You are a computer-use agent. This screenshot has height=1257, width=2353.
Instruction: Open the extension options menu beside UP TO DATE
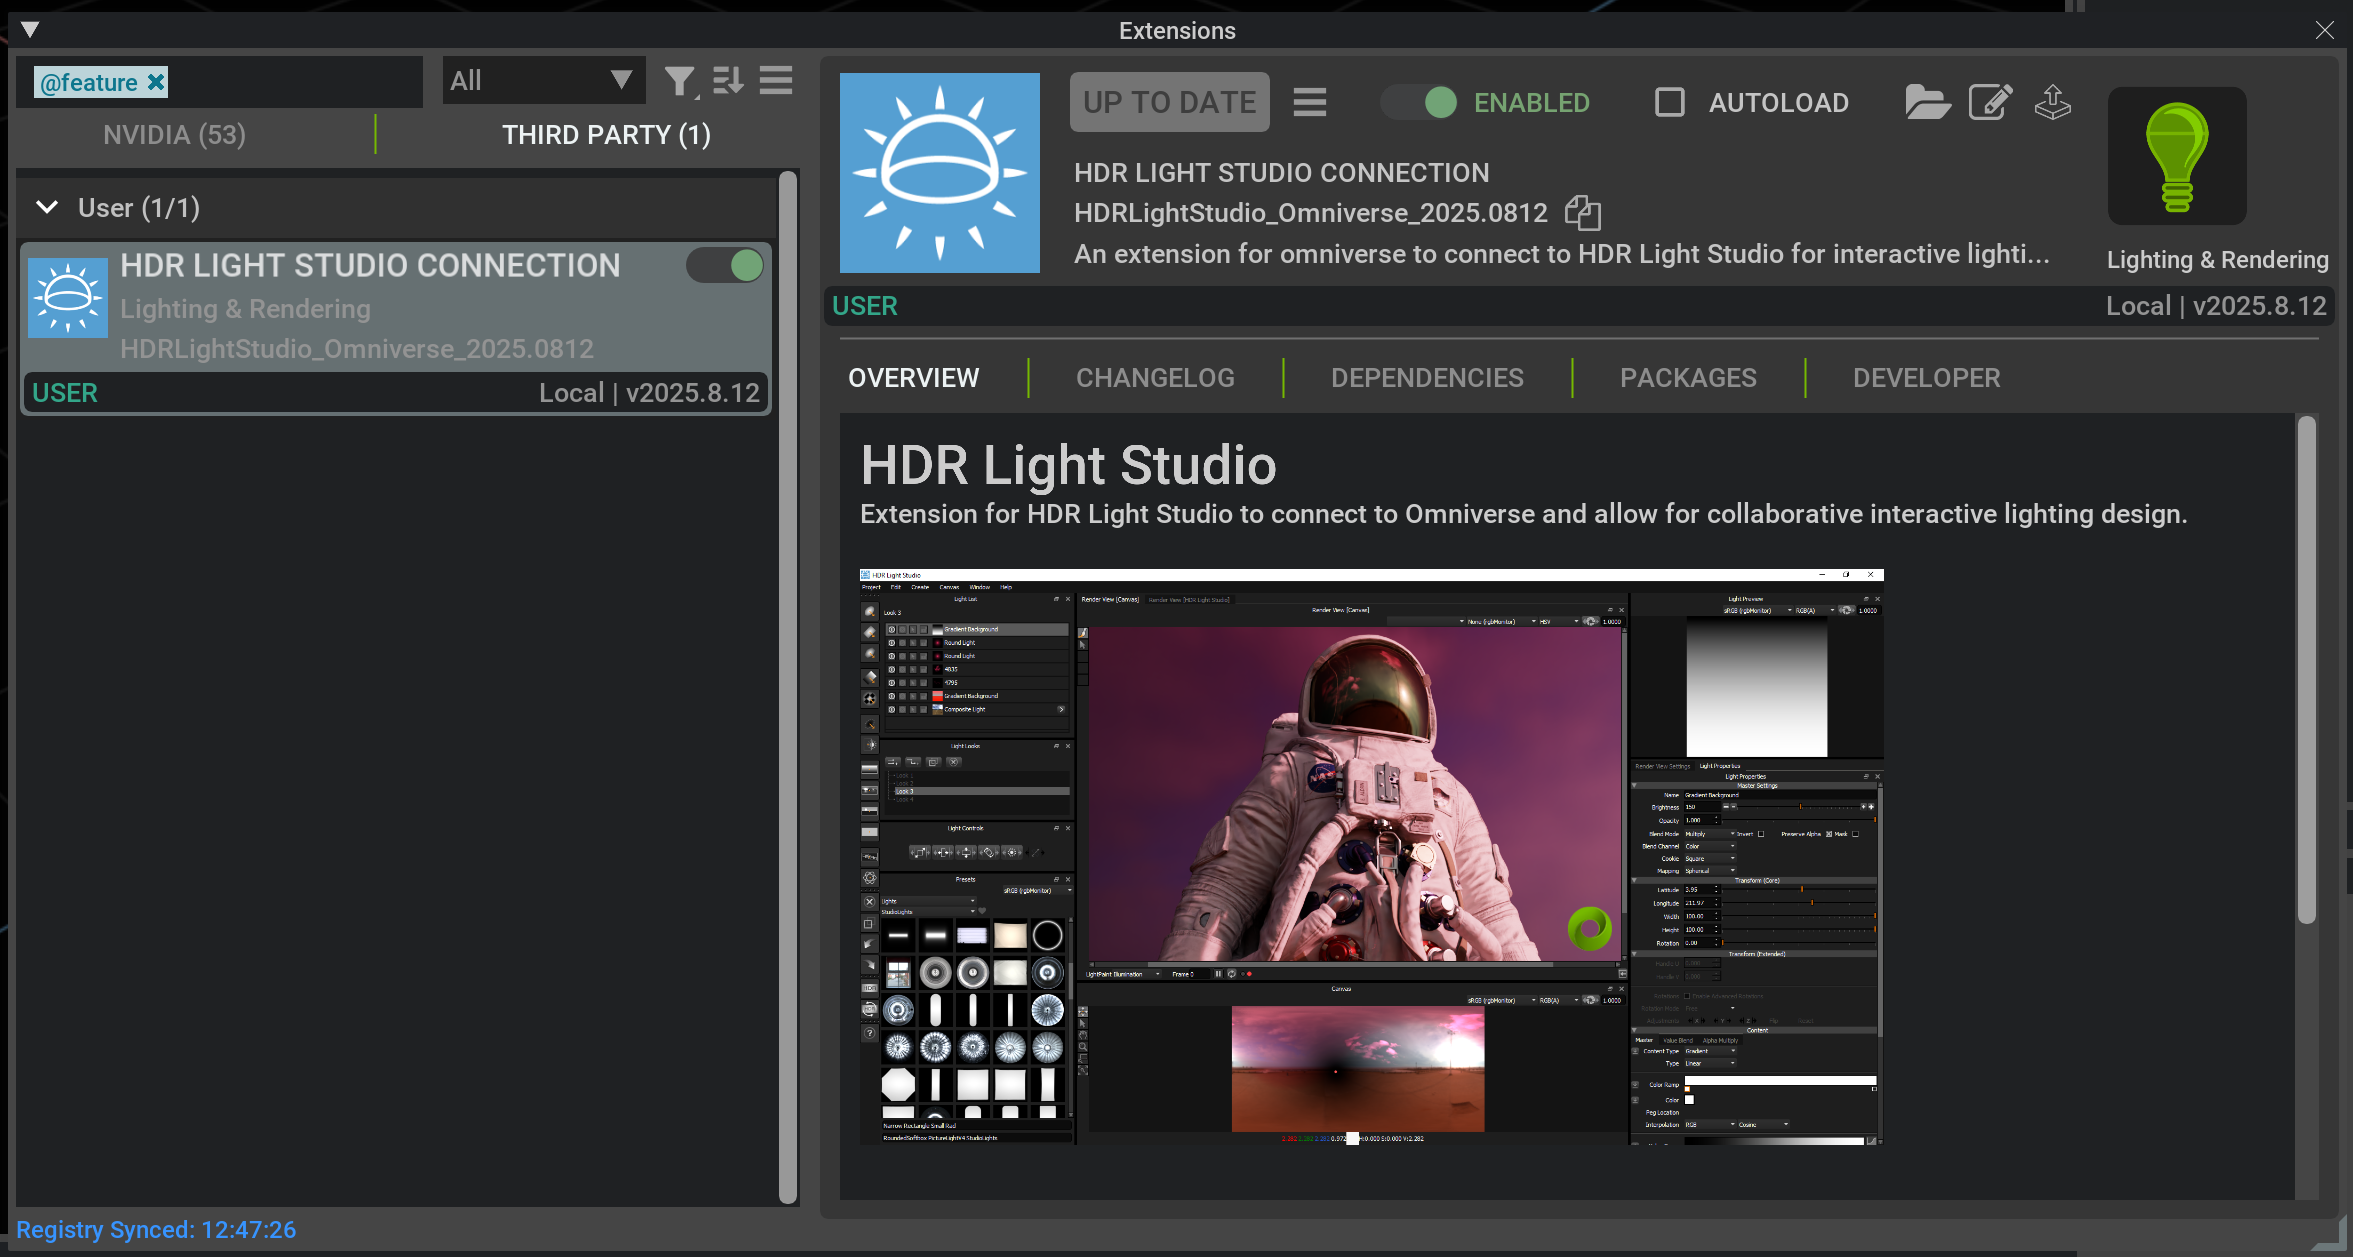[x=1310, y=101]
